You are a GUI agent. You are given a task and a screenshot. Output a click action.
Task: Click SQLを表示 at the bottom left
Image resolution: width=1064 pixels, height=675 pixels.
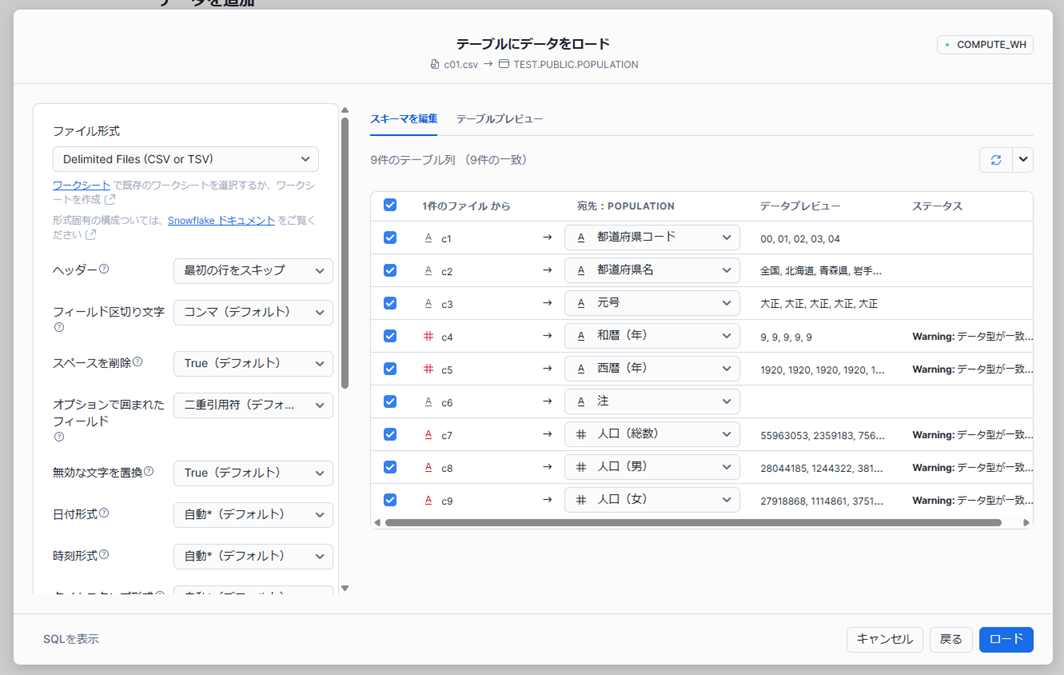71,639
